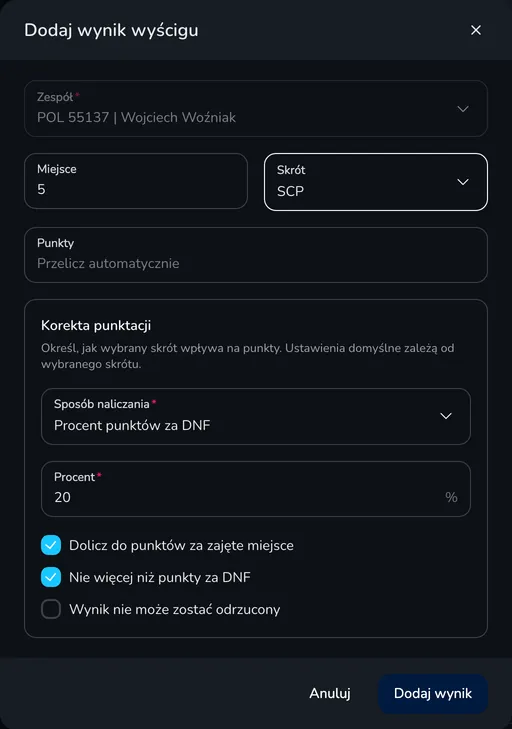Click the Dodaj wynik button
Viewport: 512px width, 729px height.
coord(433,694)
